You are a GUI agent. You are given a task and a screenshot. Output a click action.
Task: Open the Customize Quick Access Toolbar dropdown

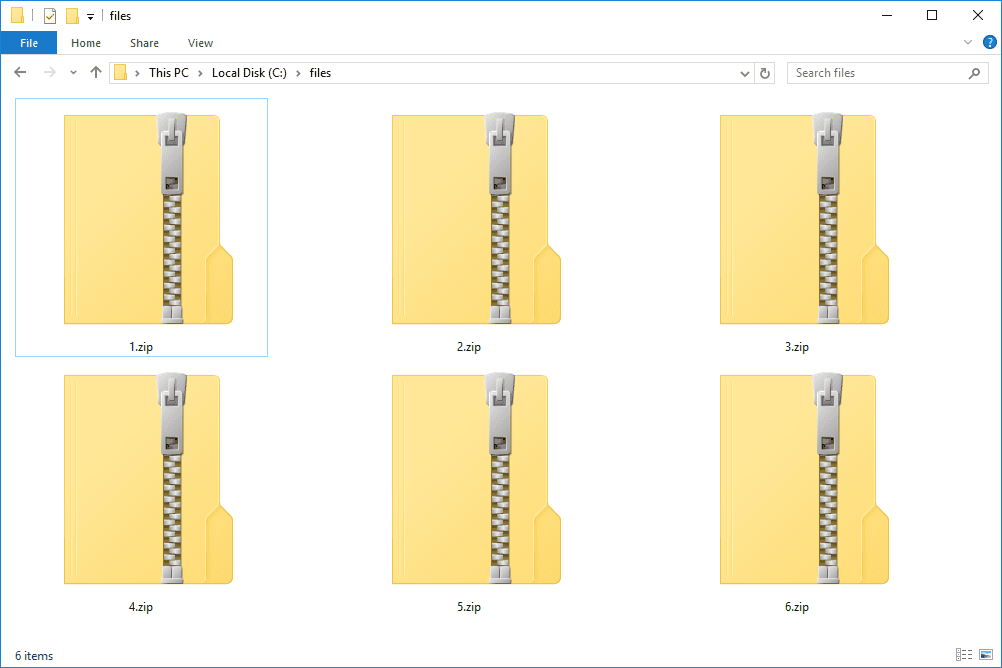[x=89, y=15]
